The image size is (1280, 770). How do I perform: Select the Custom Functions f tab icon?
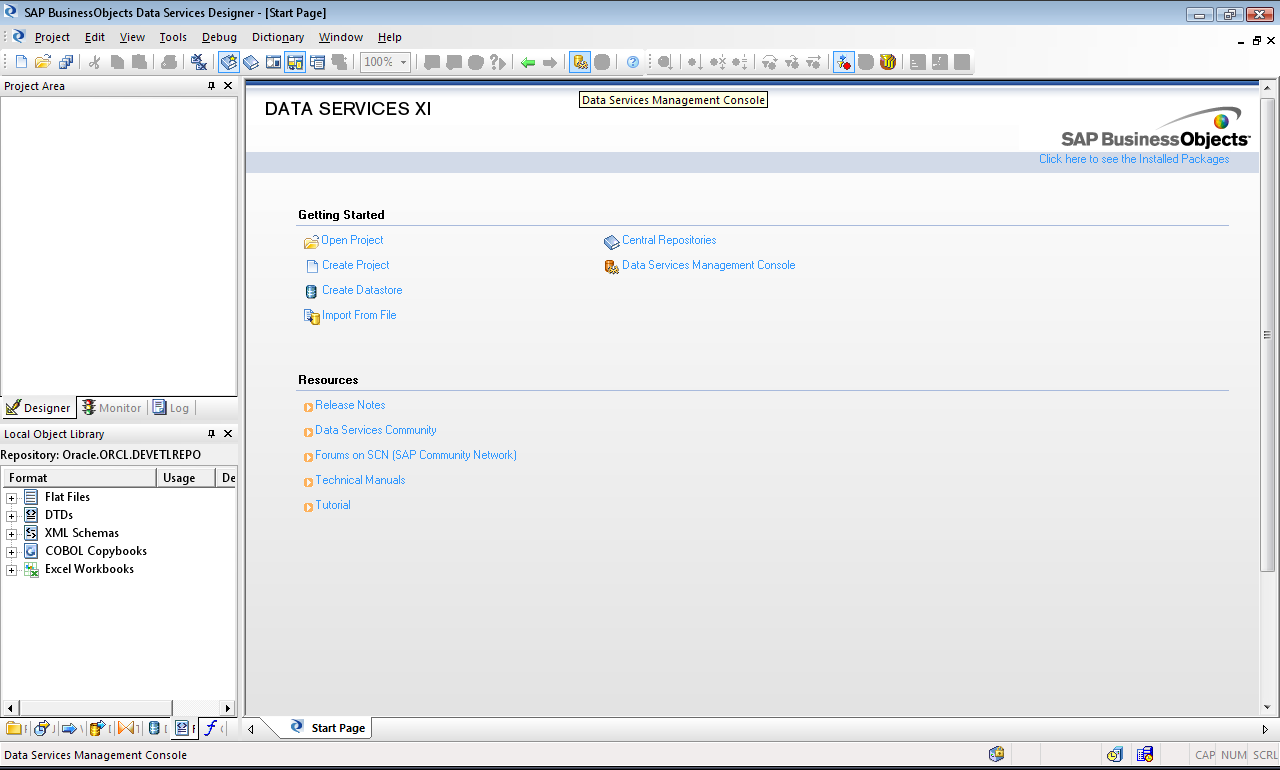[211, 728]
